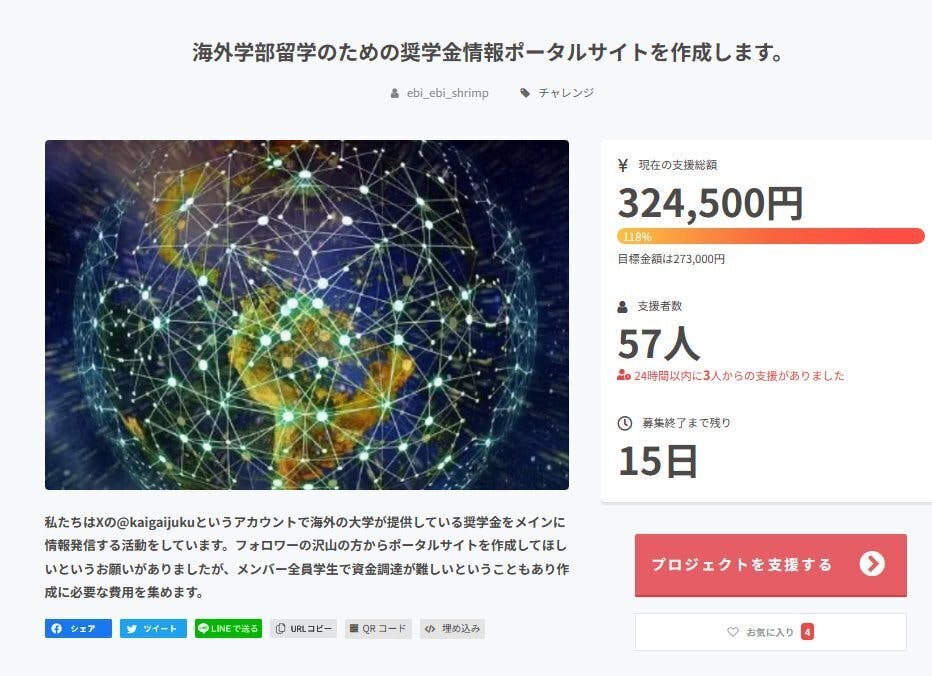Send via the LINEで送る button
This screenshot has width=932, height=676.
[x=228, y=629]
